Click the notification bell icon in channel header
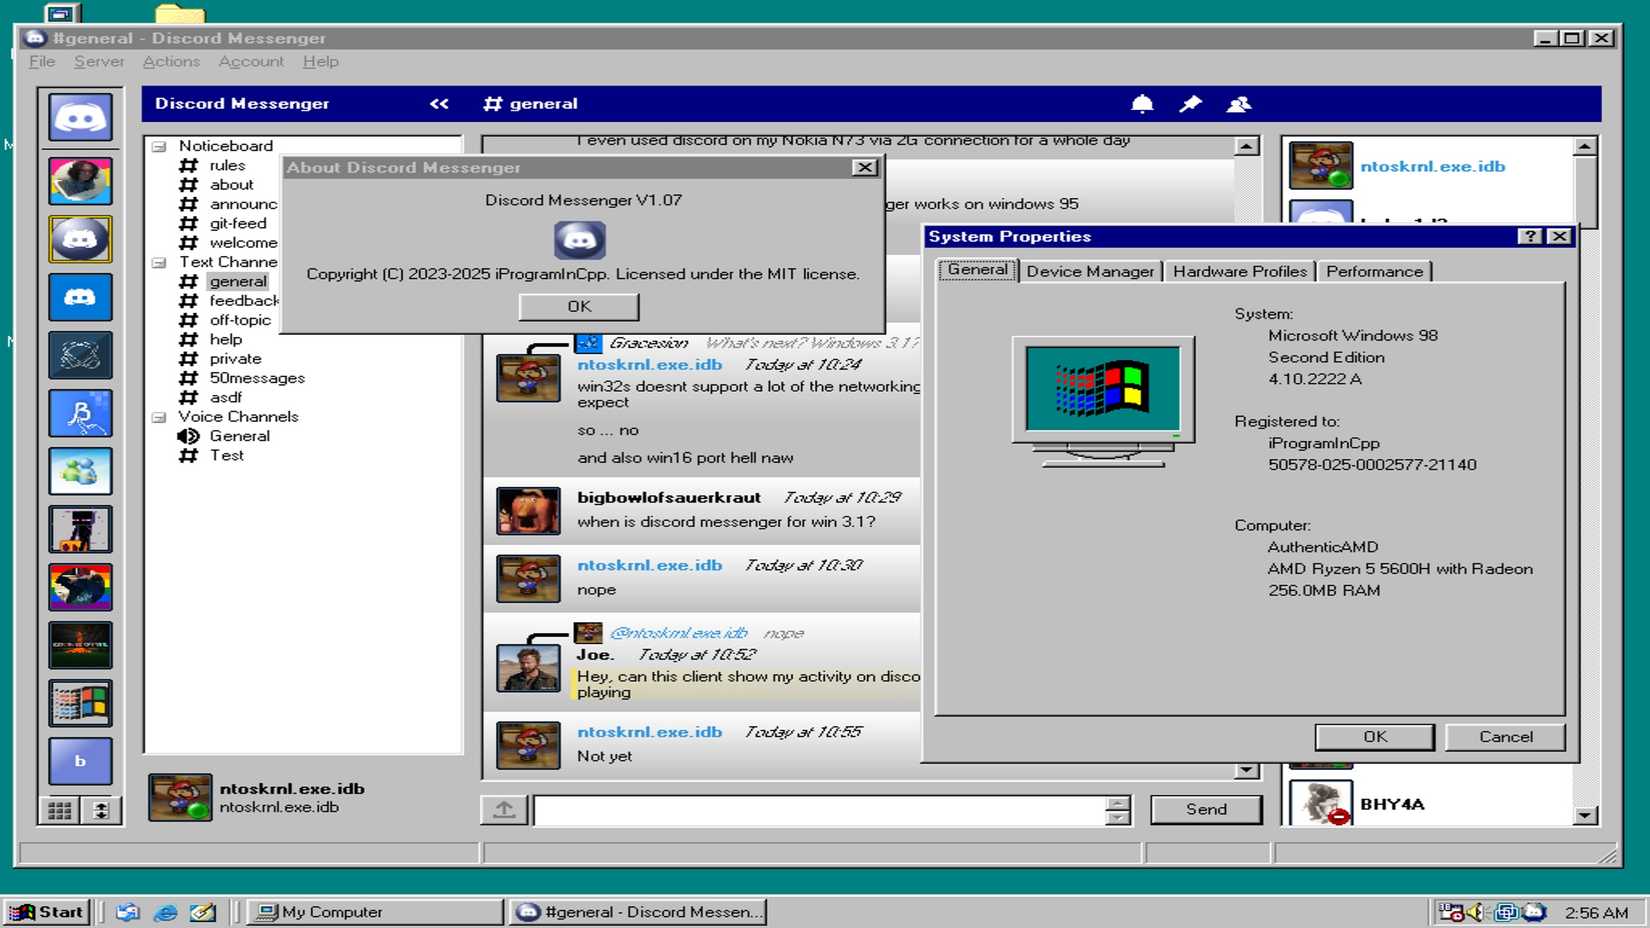 1144,103
